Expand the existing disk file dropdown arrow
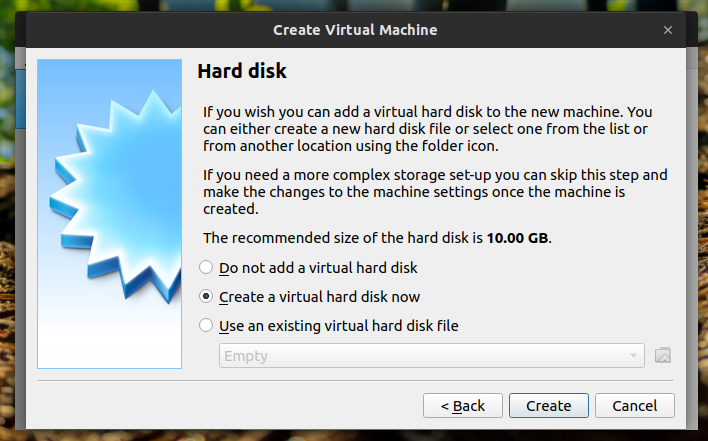 point(633,355)
